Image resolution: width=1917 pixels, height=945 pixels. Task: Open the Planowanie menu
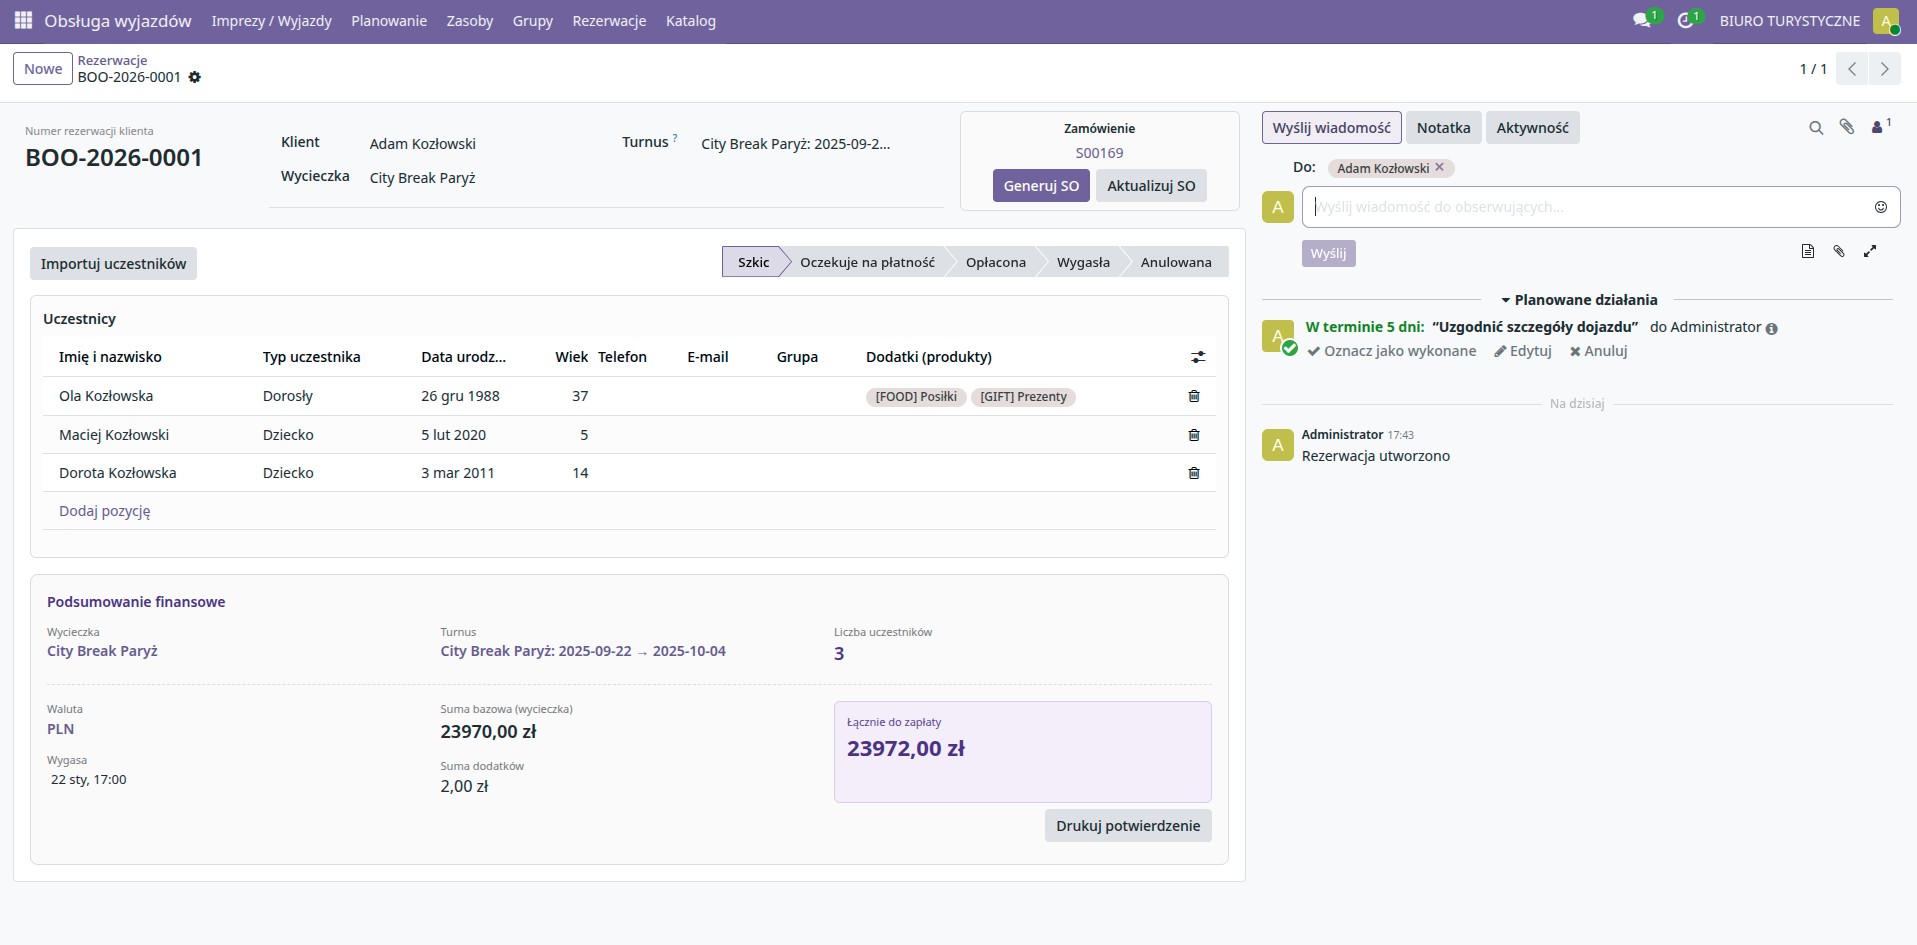tap(389, 21)
